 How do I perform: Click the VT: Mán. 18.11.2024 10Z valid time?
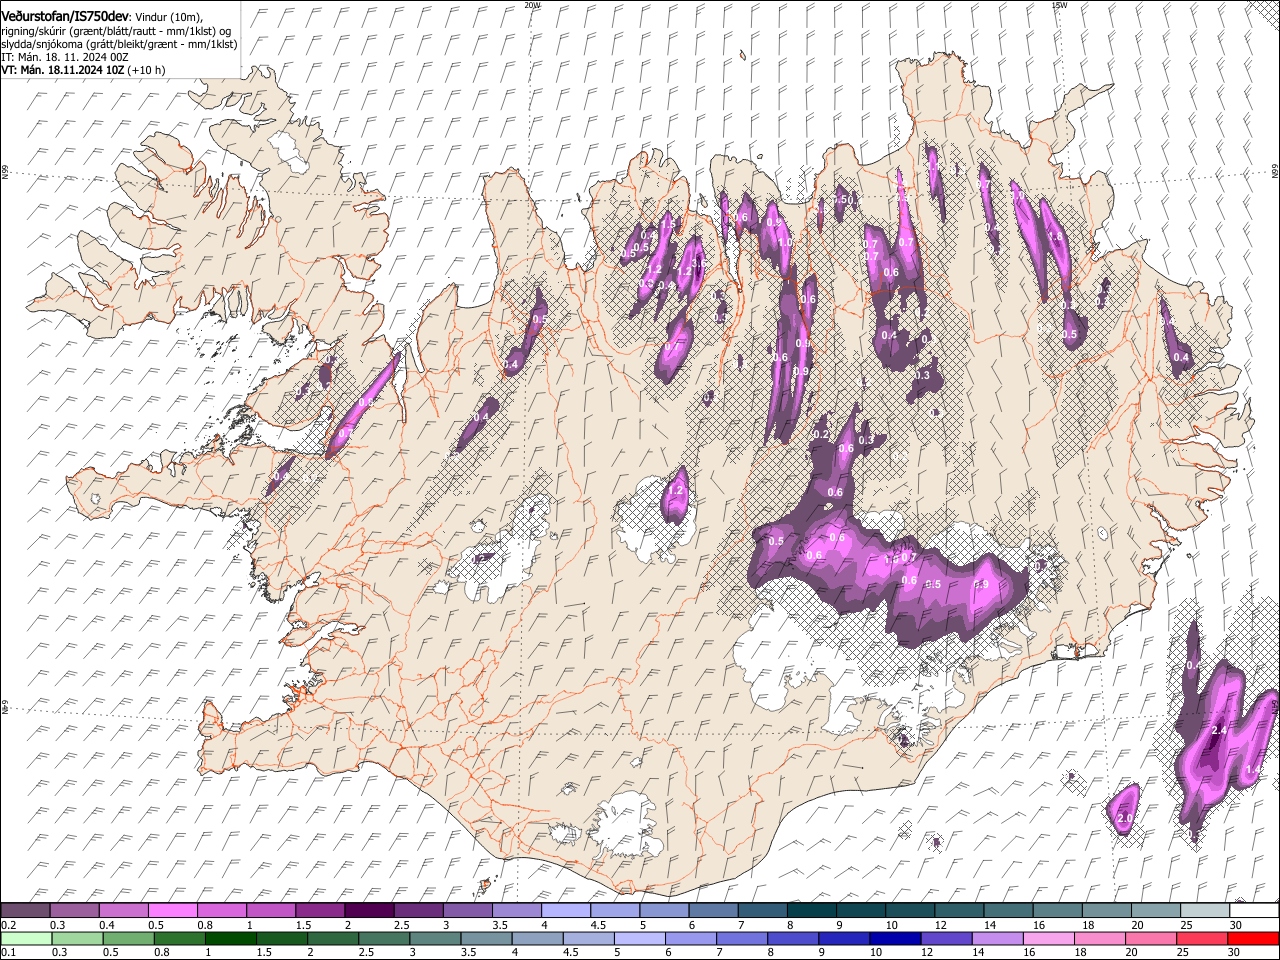point(61,70)
